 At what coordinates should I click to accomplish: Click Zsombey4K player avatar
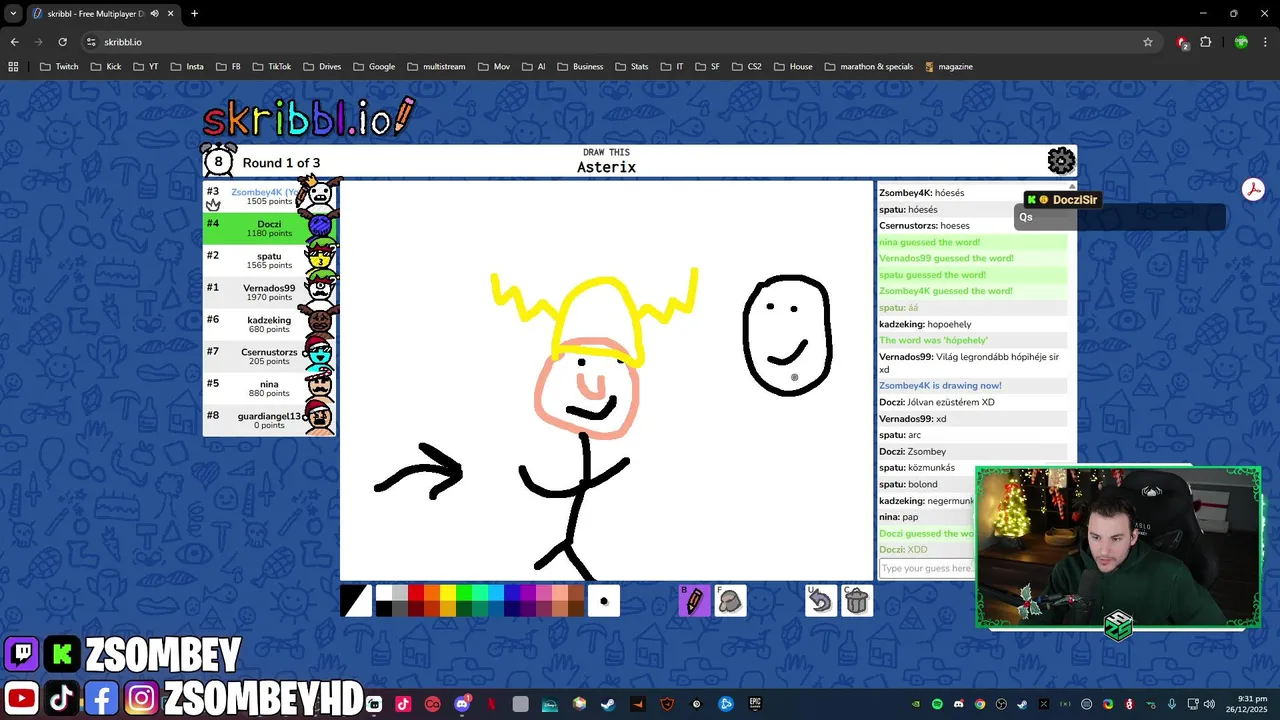coord(320,192)
